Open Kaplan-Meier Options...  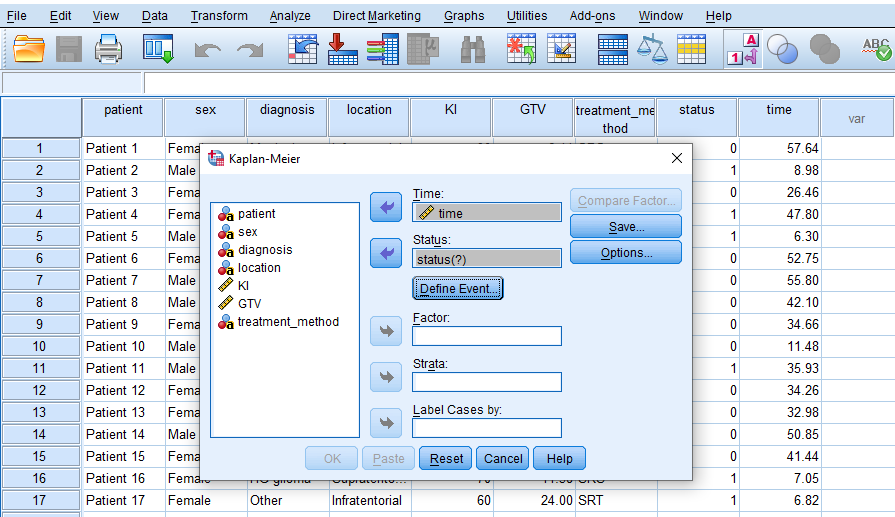(x=626, y=252)
